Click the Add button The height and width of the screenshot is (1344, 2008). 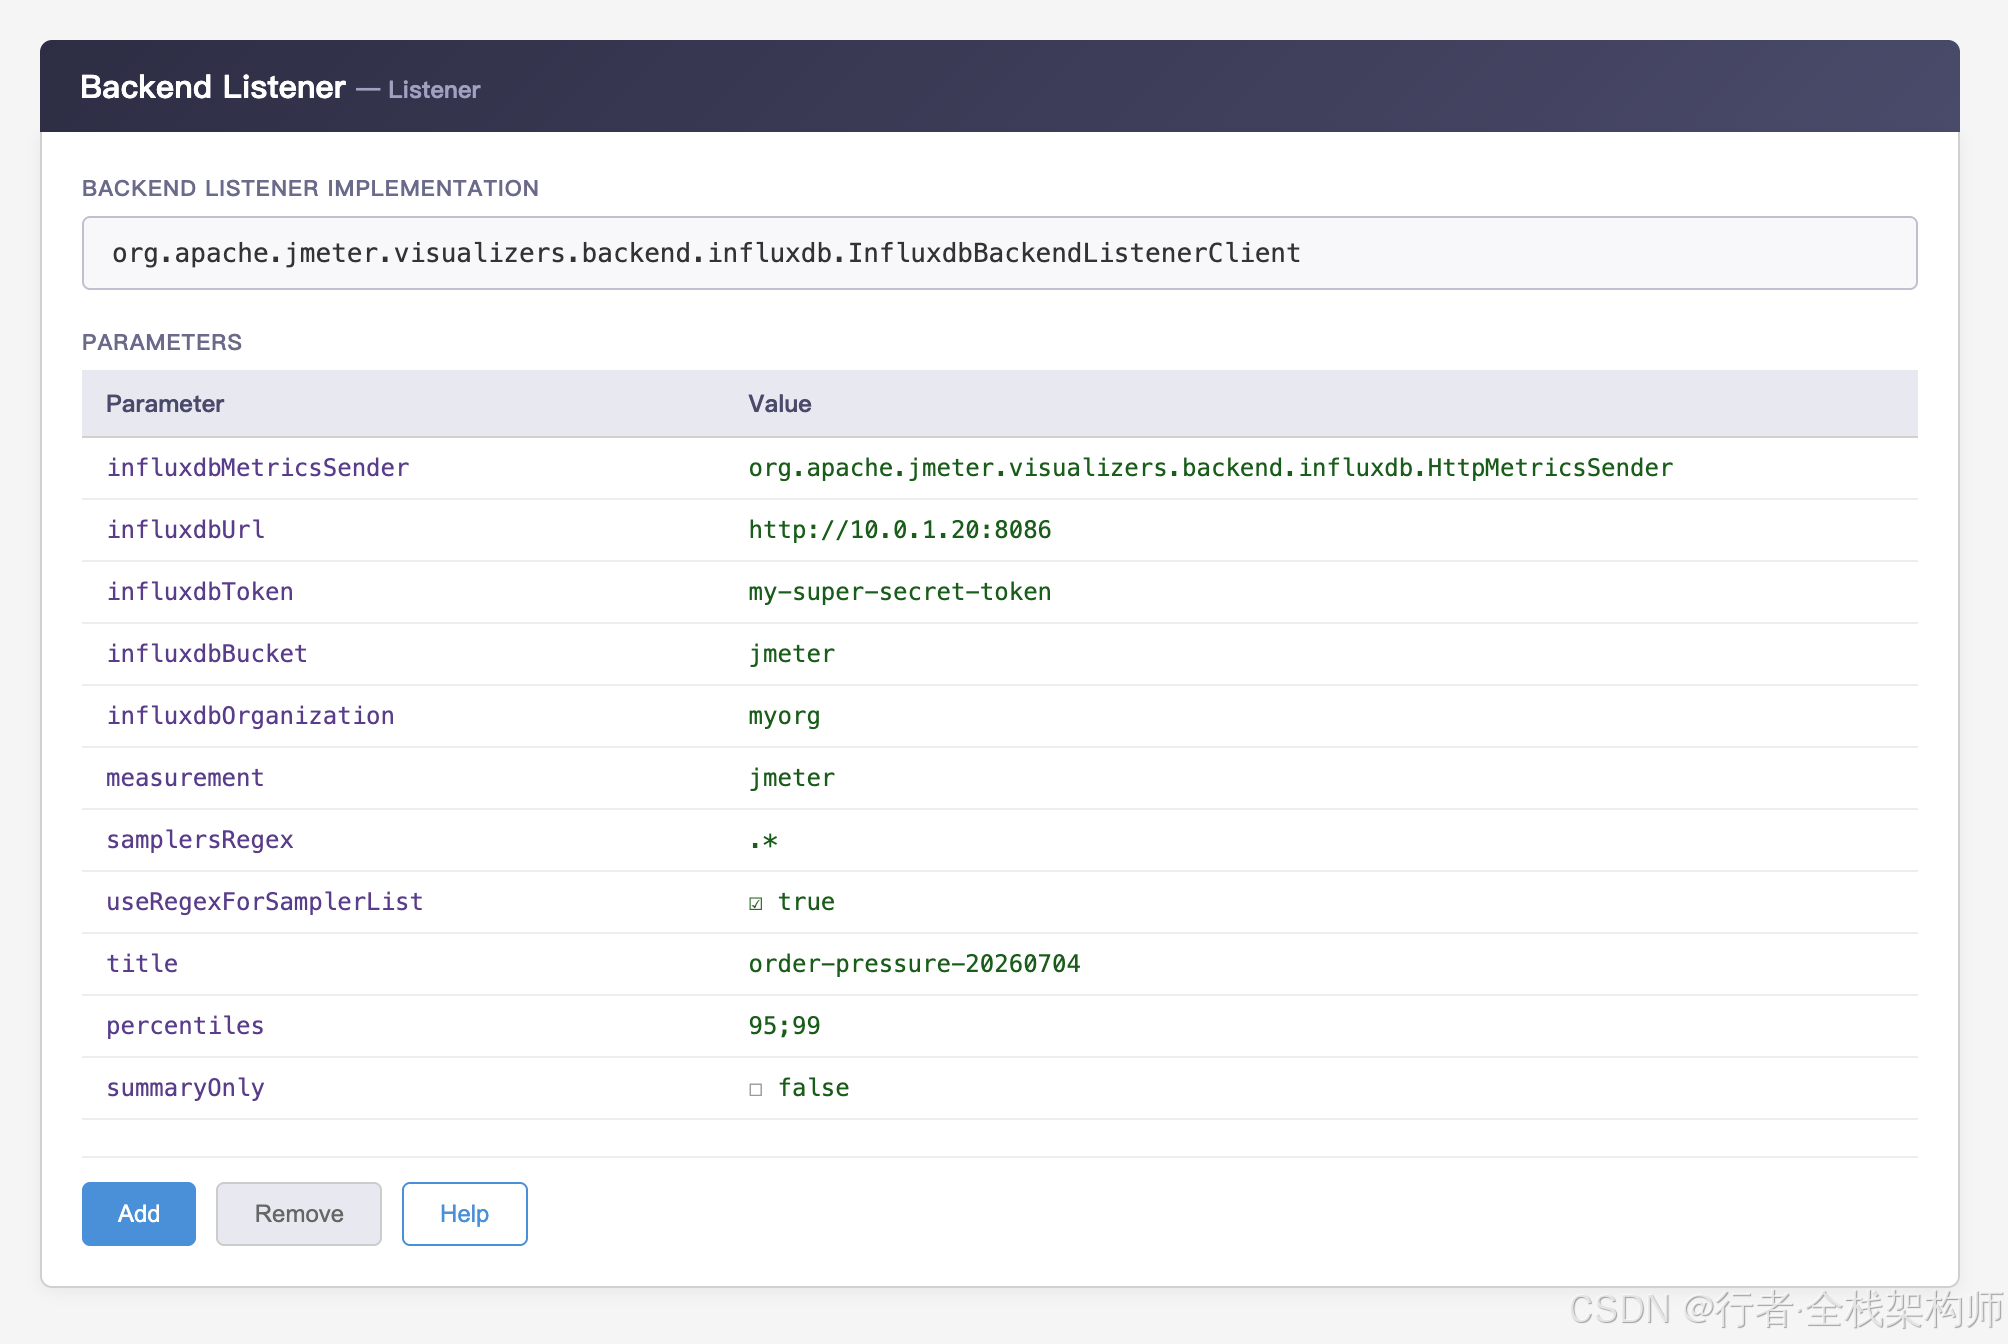pos(139,1214)
